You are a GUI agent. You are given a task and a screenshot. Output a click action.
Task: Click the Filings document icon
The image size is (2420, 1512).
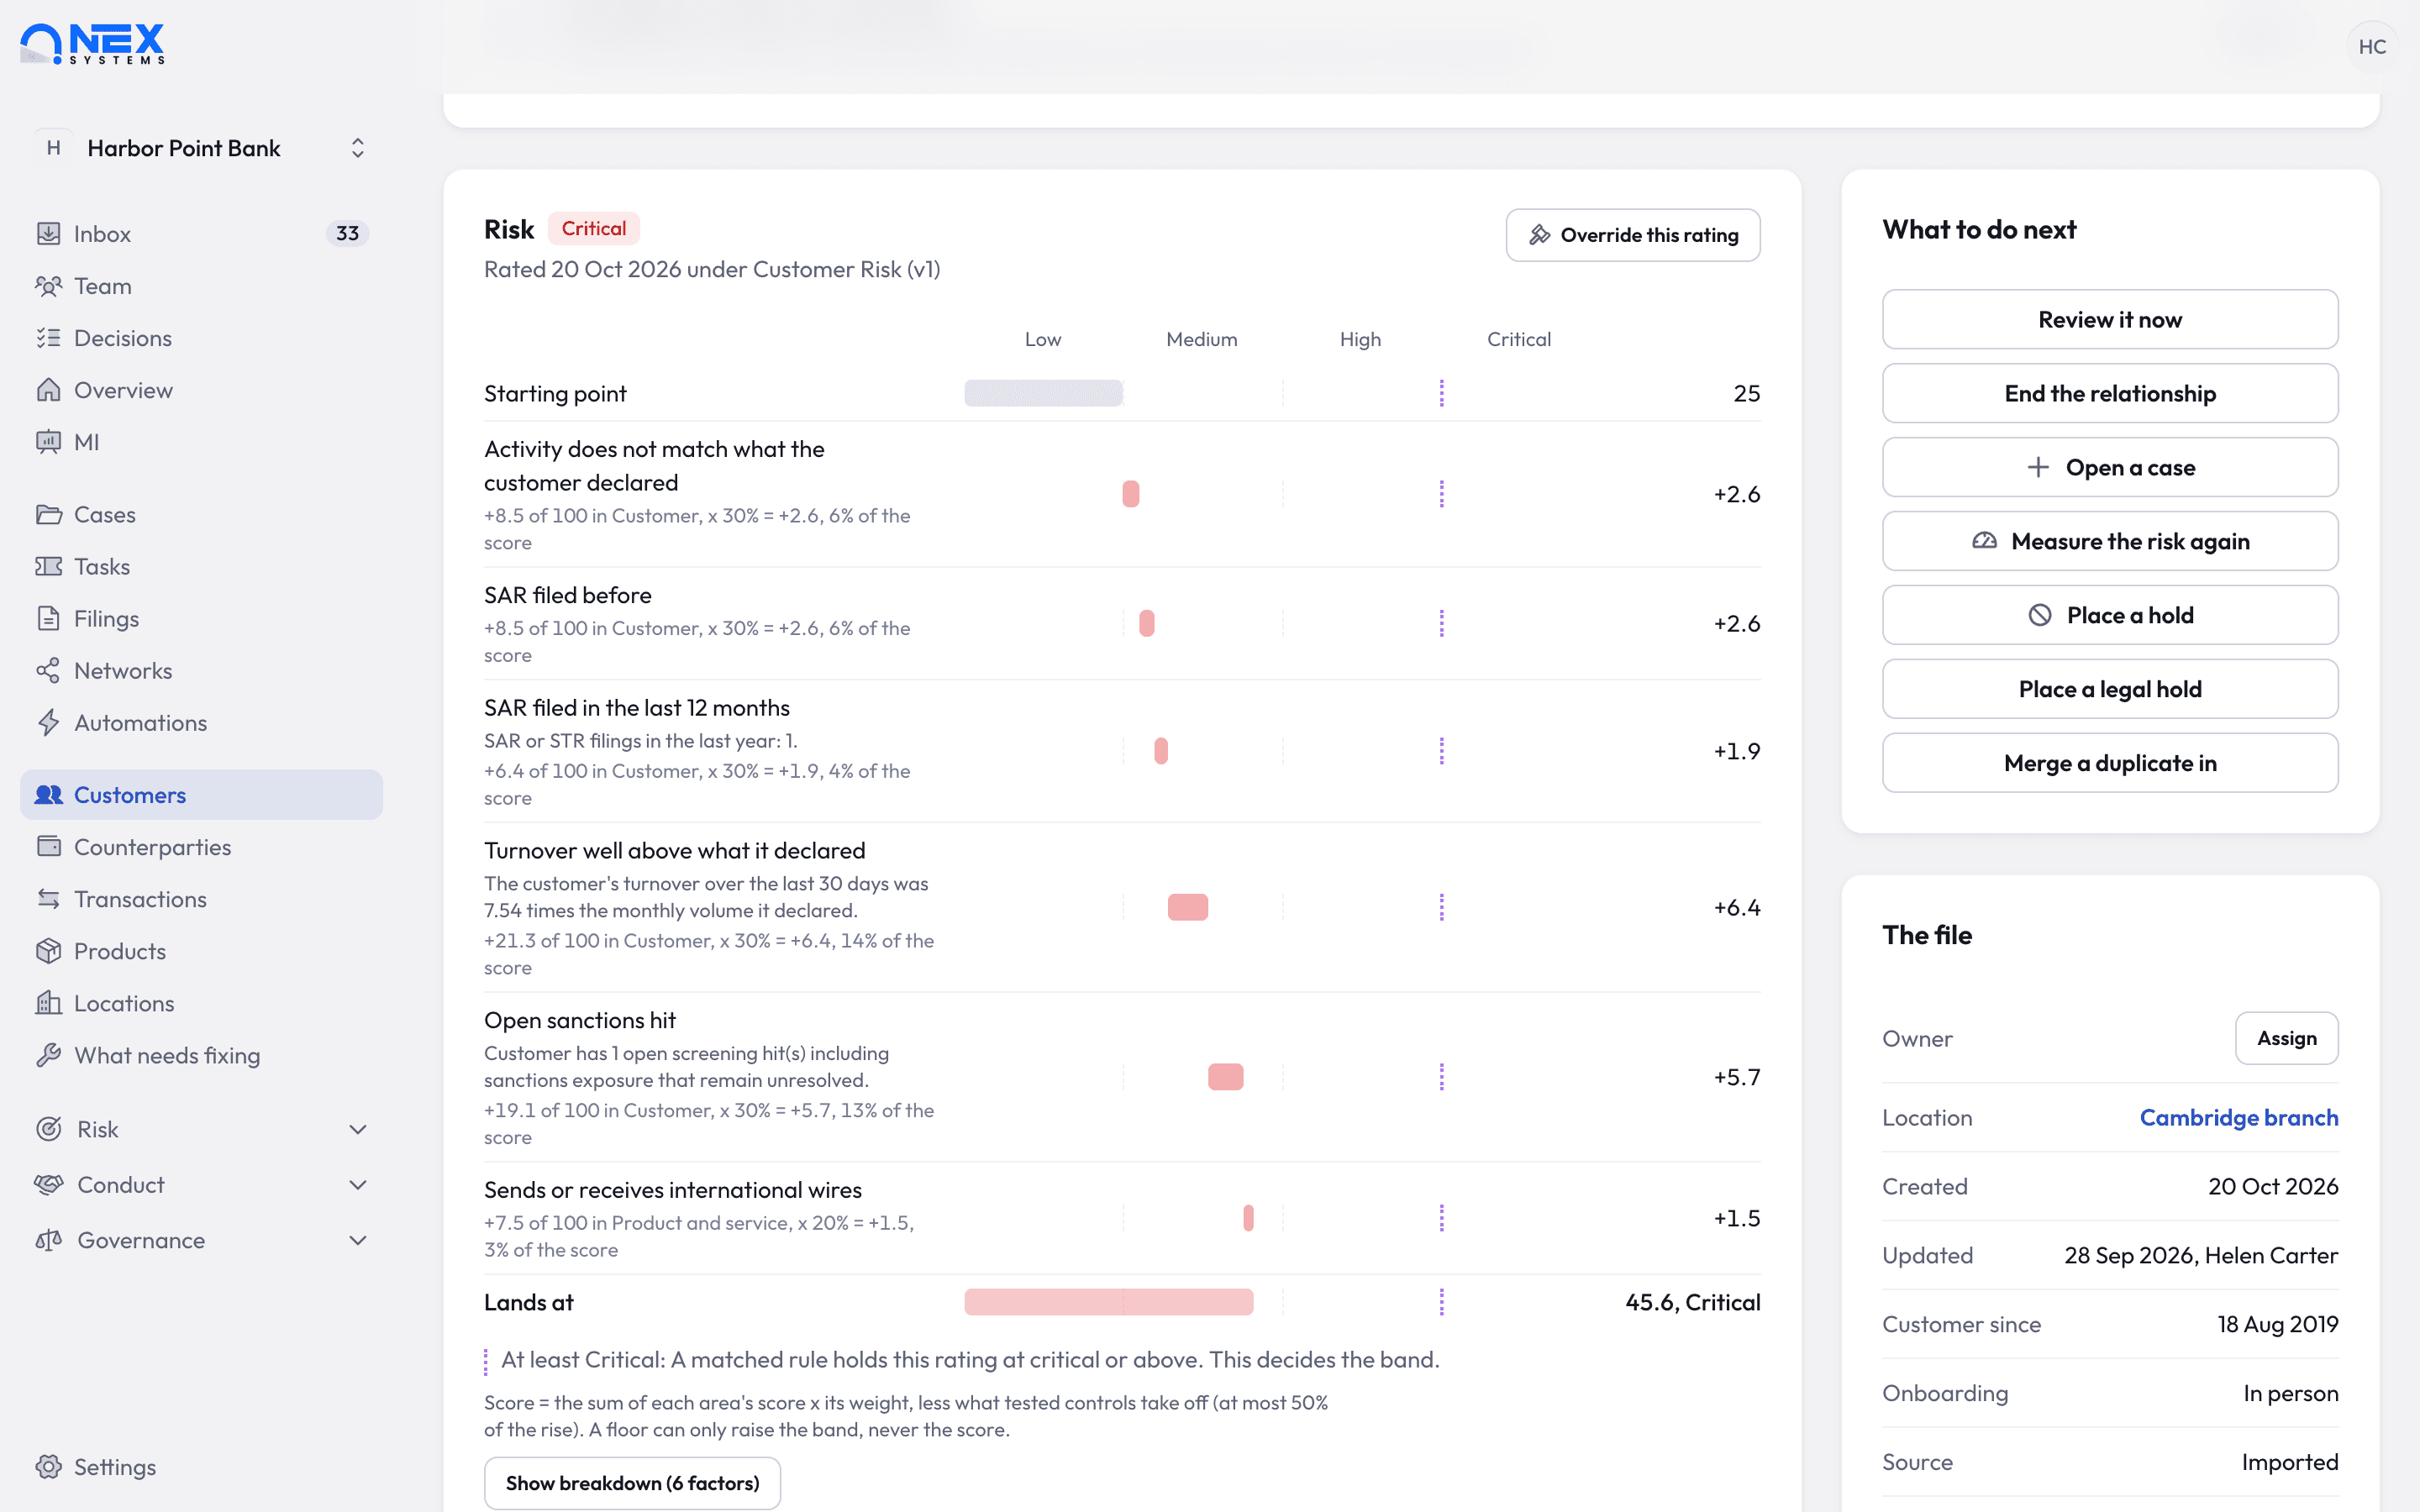pos(48,618)
